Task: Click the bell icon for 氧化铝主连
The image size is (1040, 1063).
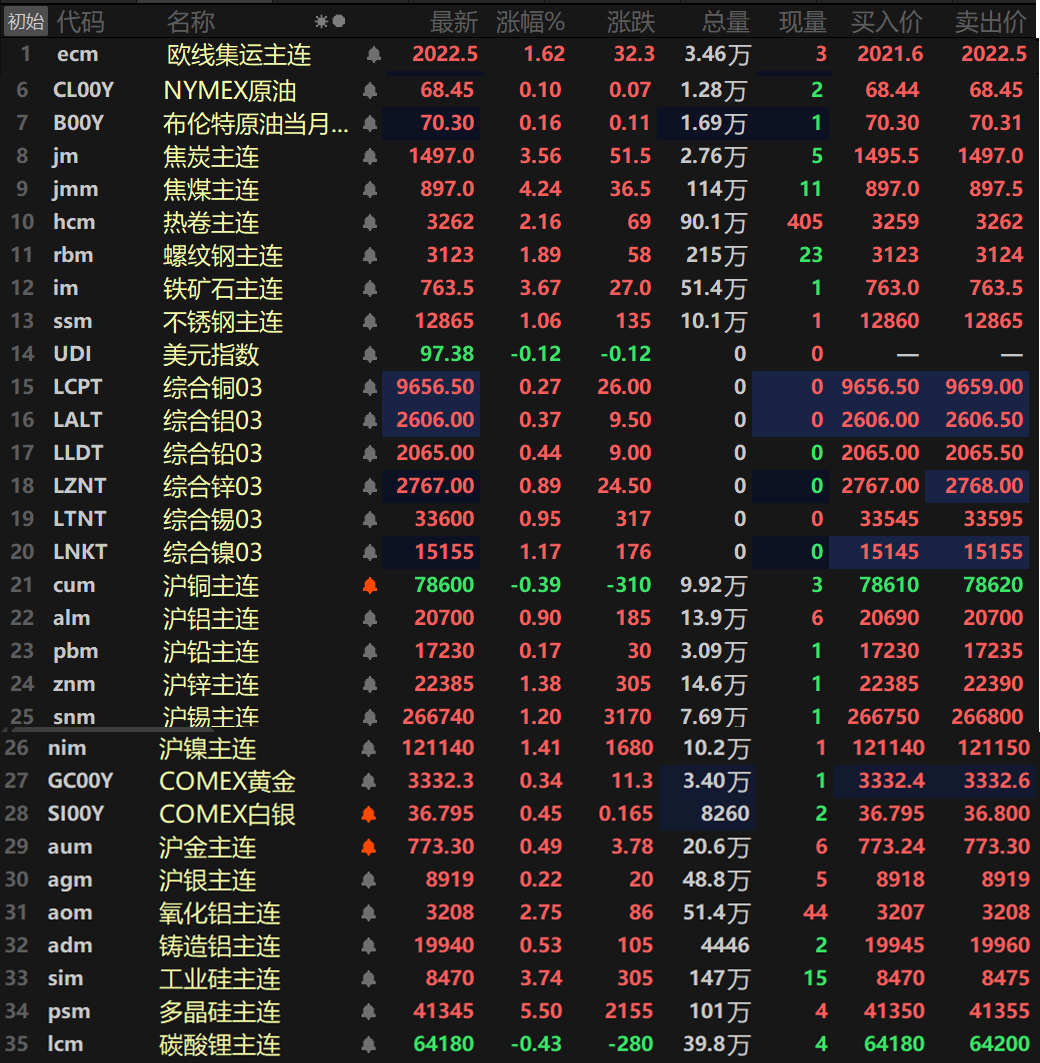Action: (x=368, y=912)
